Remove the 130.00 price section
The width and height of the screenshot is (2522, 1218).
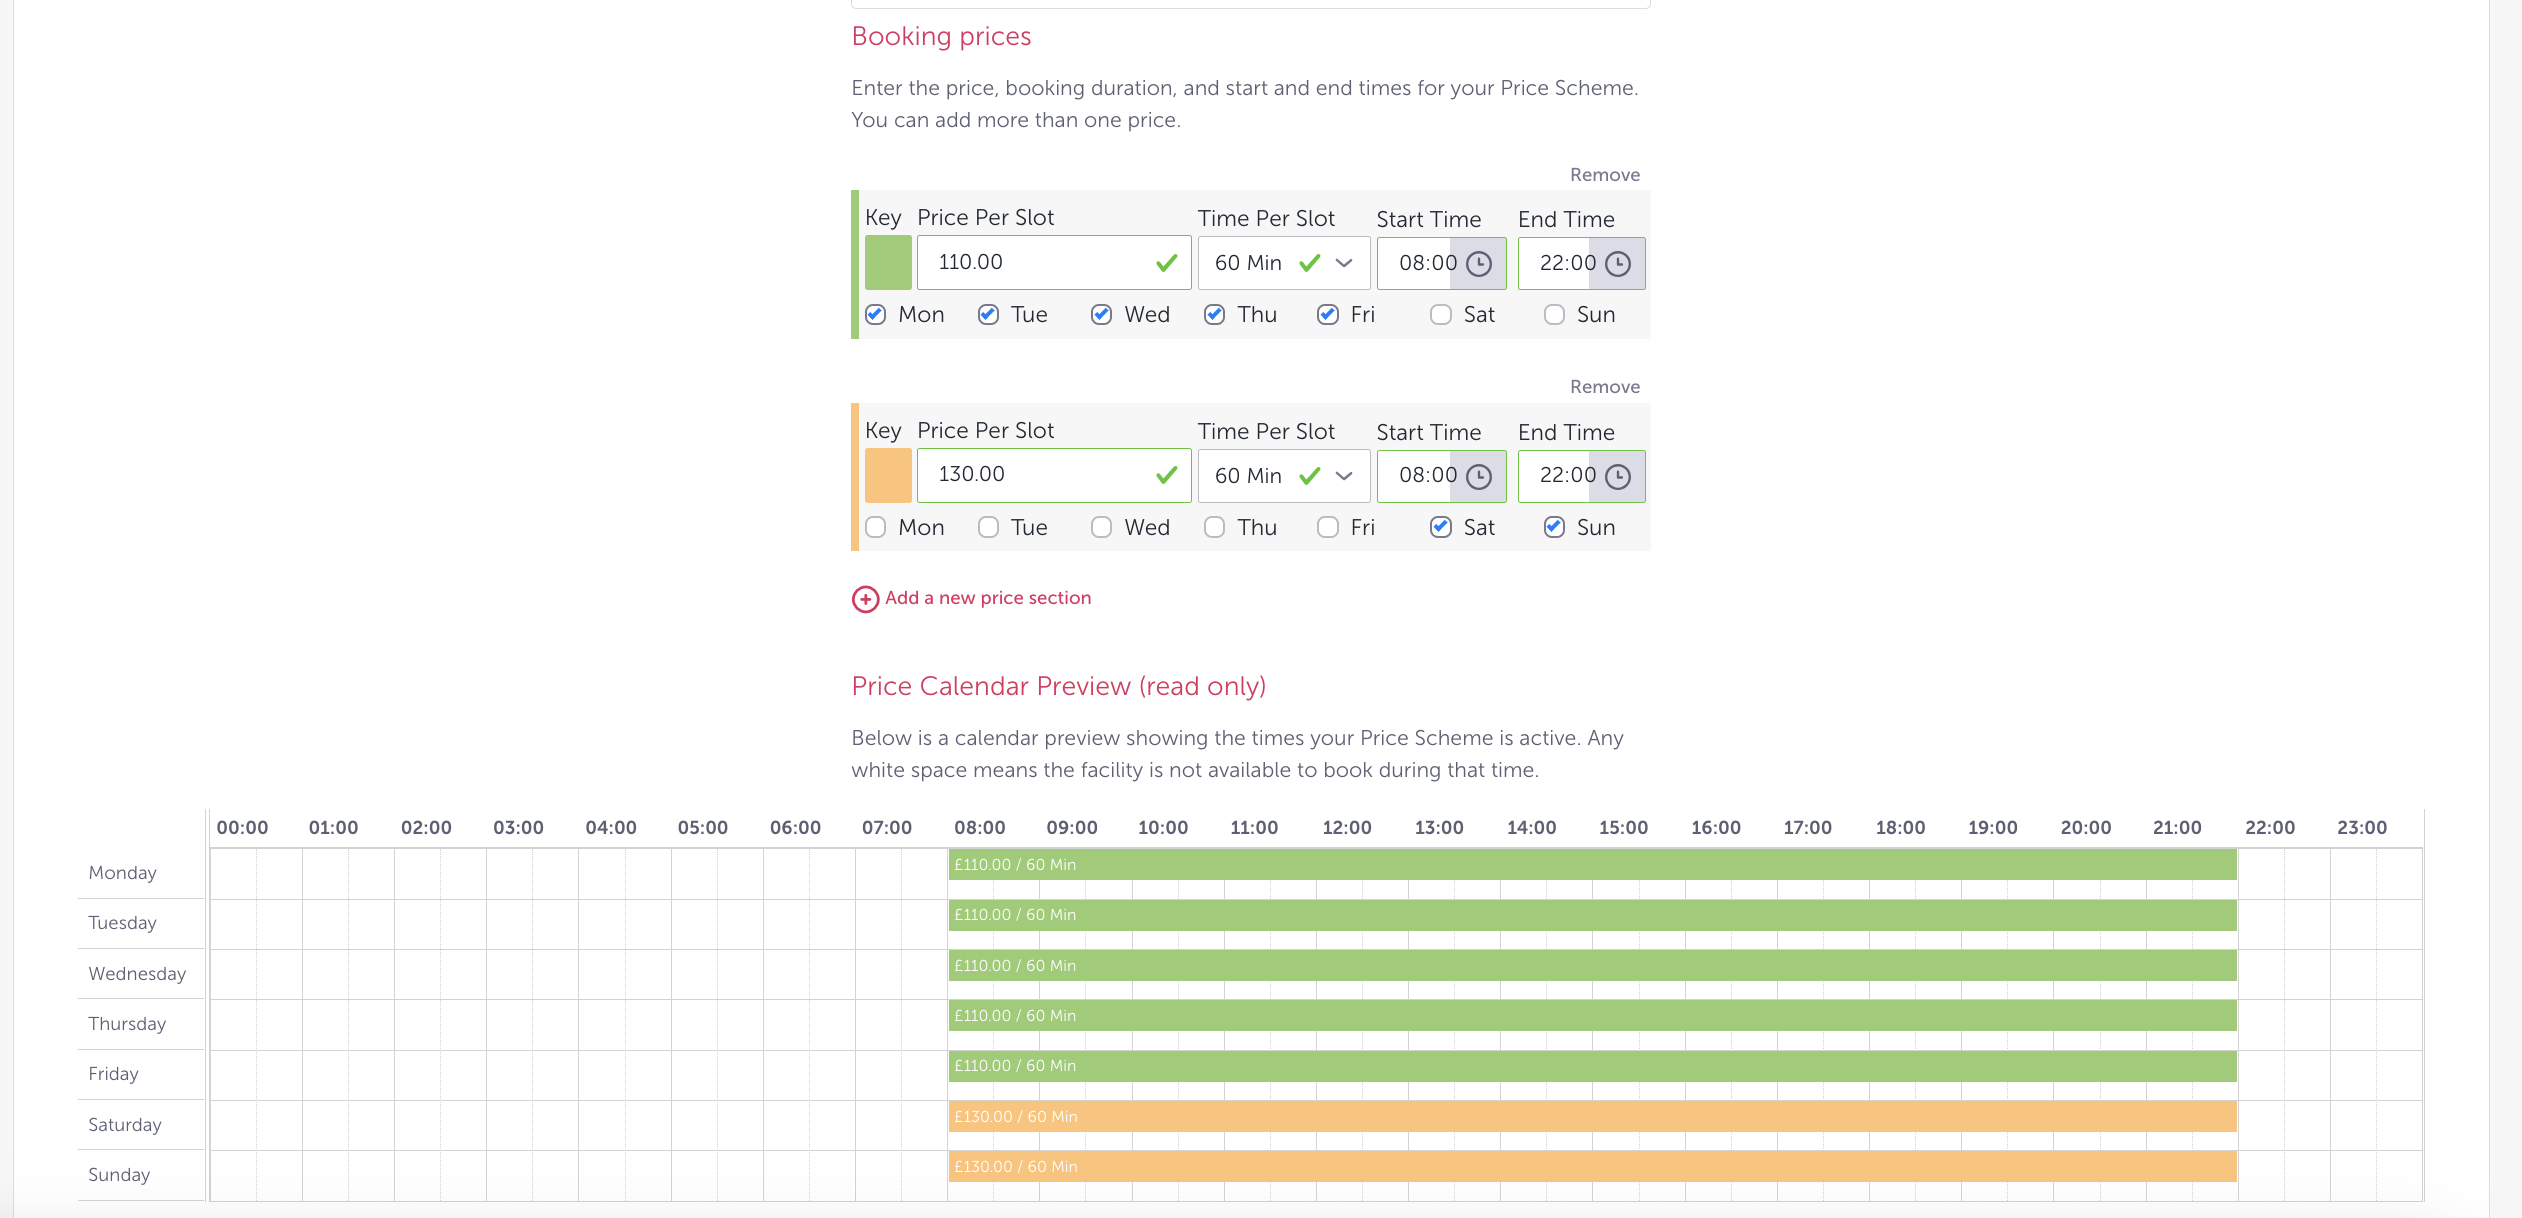pos(1604,387)
